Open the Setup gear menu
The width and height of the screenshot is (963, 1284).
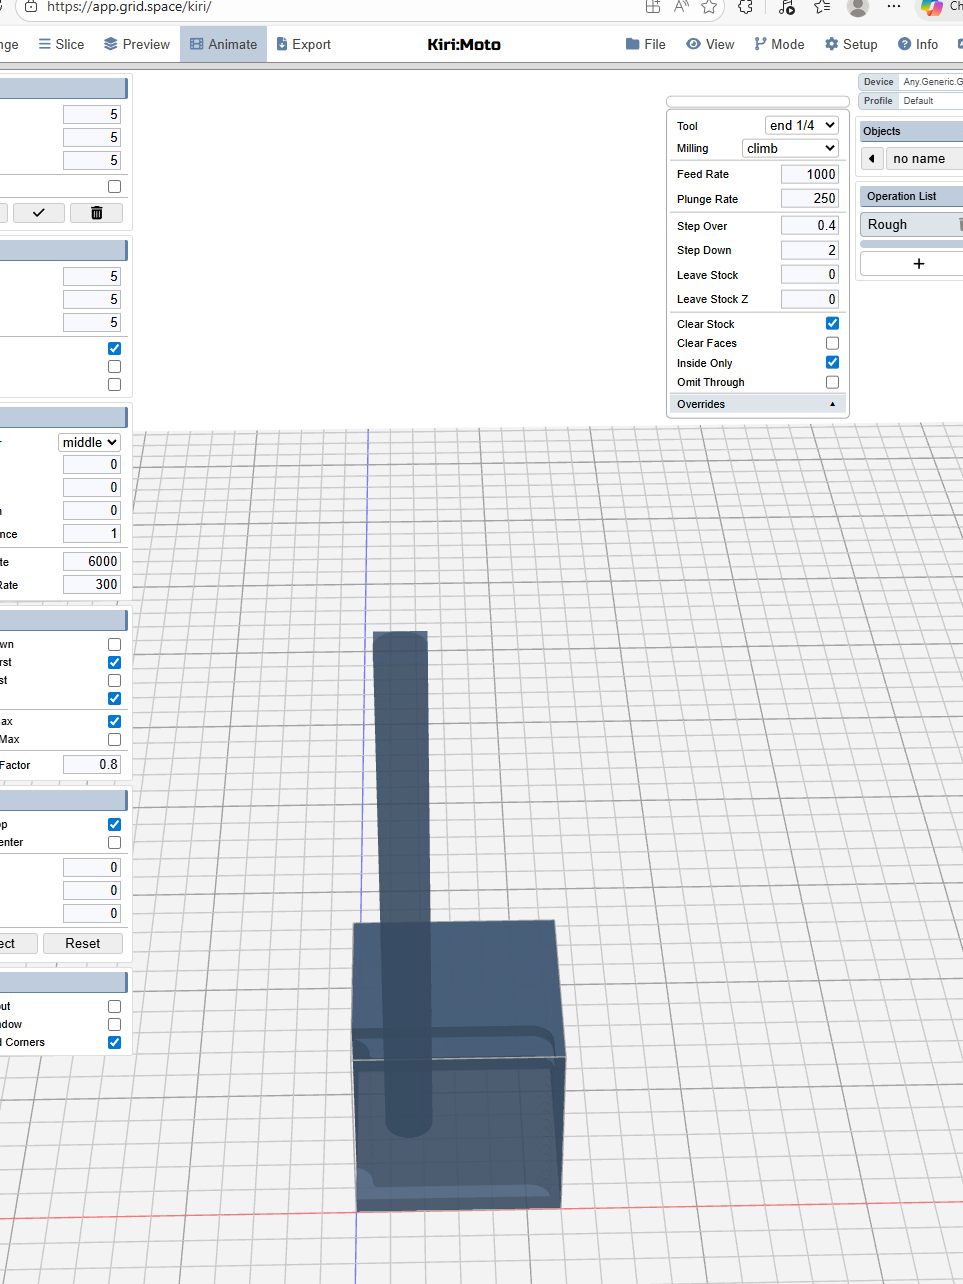click(850, 44)
